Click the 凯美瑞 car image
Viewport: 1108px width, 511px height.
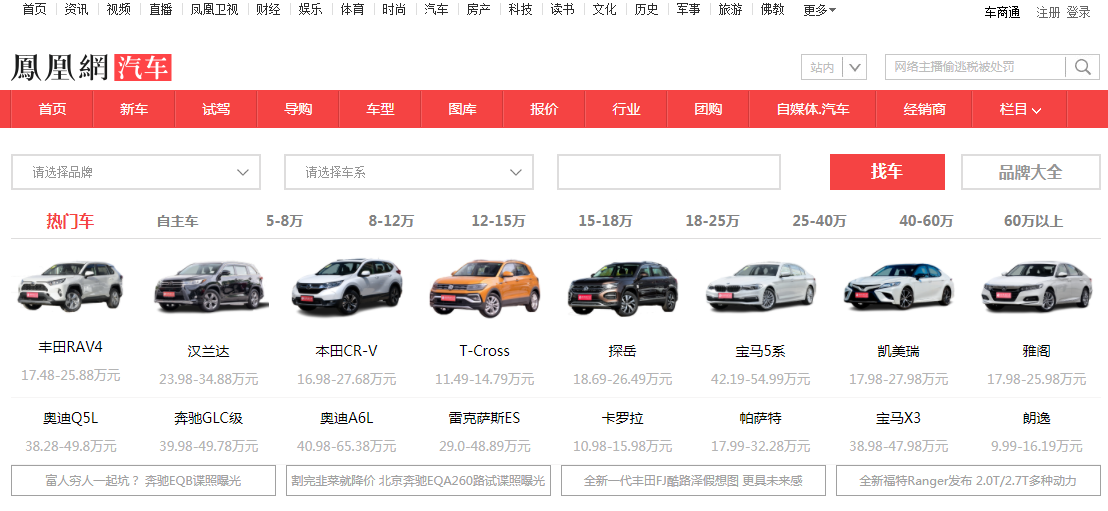[898, 286]
